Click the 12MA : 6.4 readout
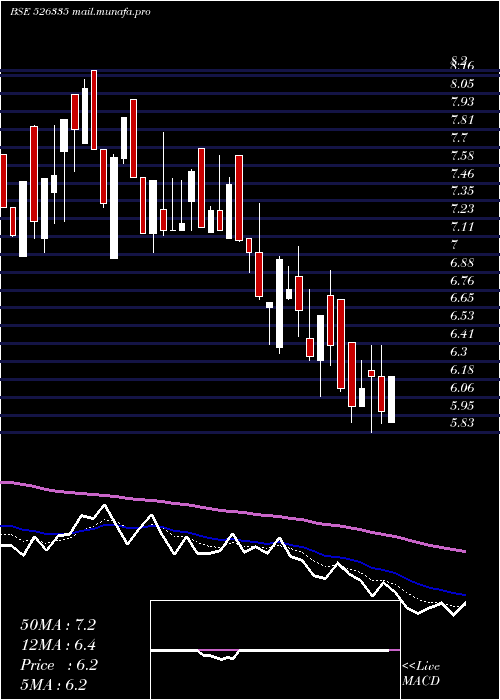The height and width of the screenshot is (700, 500). 58,645
